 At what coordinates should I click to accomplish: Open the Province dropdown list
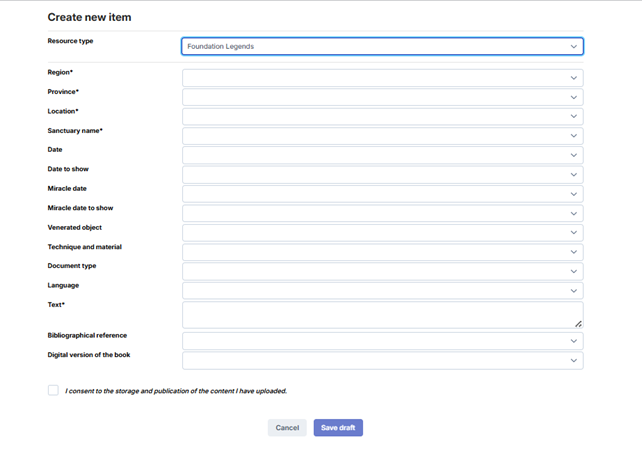pyautogui.click(x=382, y=97)
